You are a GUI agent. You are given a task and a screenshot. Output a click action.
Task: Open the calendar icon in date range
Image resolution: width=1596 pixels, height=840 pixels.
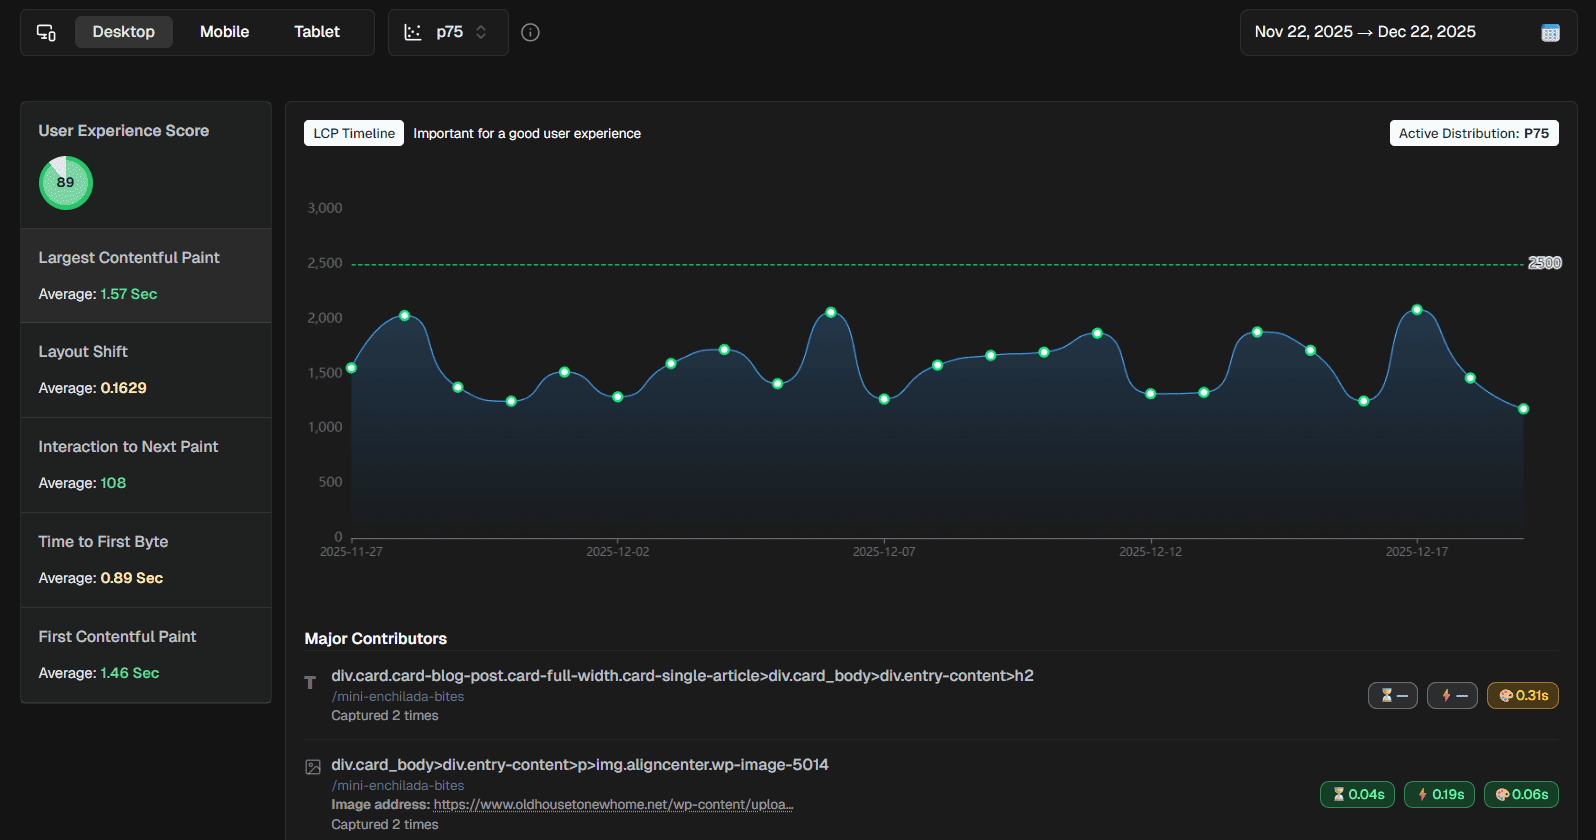tap(1550, 33)
